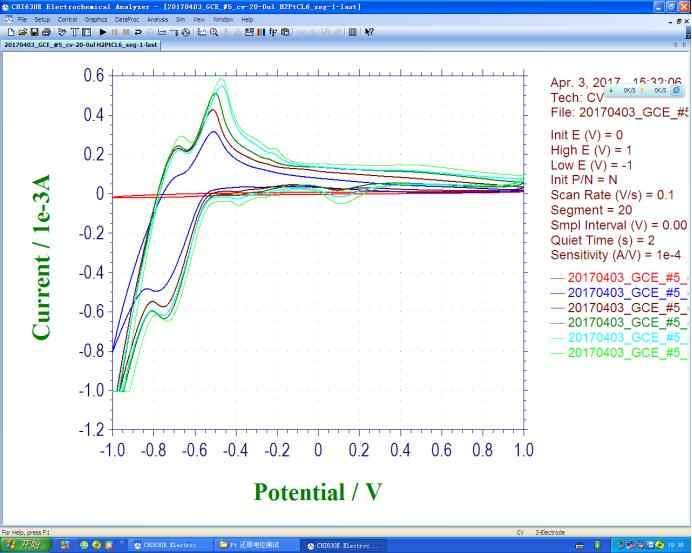Click the 'Low E (V) = -1' parameter
692x553 pixels.
coord(591,165)
